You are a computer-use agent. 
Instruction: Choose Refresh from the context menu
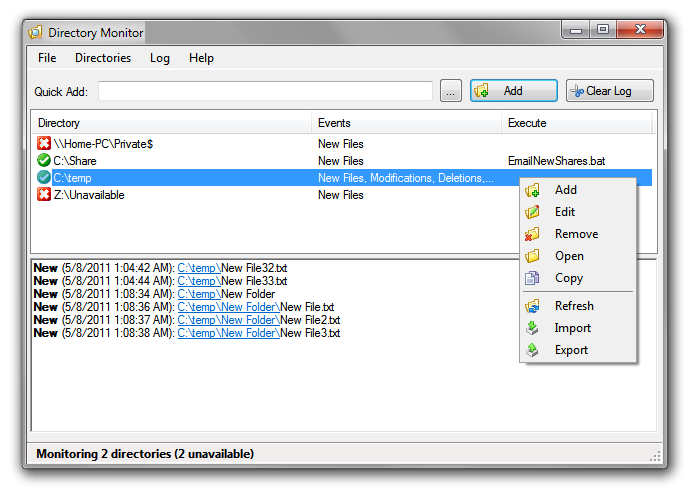coord(578,306)
